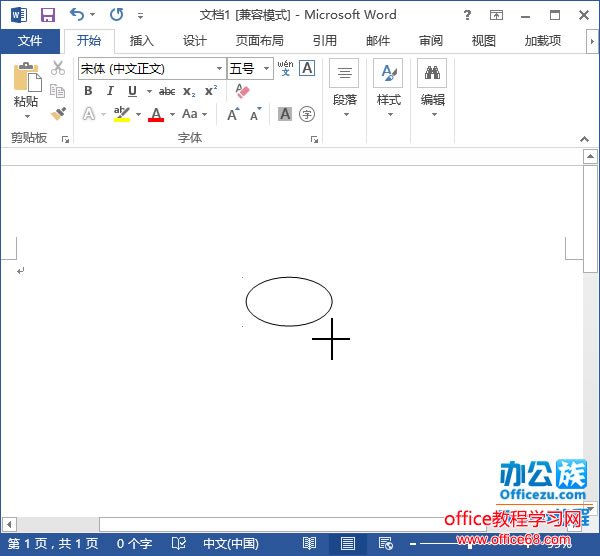The image size is (600, 556).
Task: Open font color dropdown arrow
Action: pos(173,114)
